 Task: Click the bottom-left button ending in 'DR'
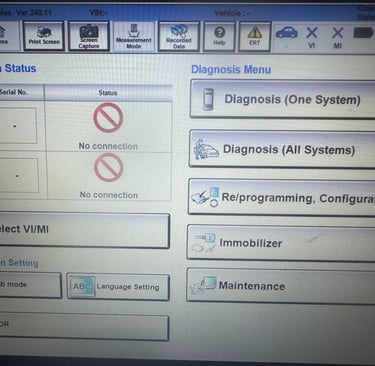point(84,326)
